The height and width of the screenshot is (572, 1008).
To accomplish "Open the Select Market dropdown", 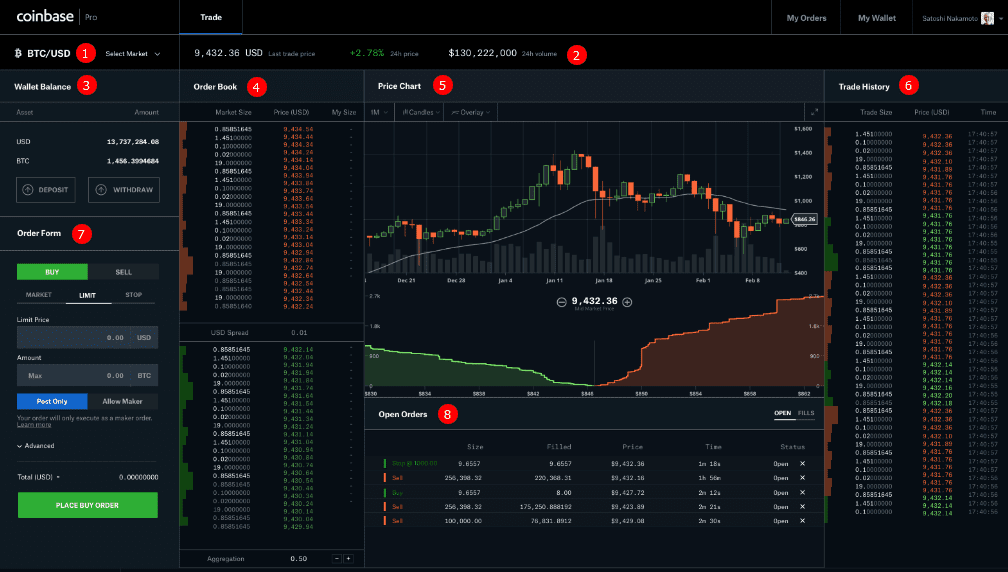I will click(x=133, y=53).
